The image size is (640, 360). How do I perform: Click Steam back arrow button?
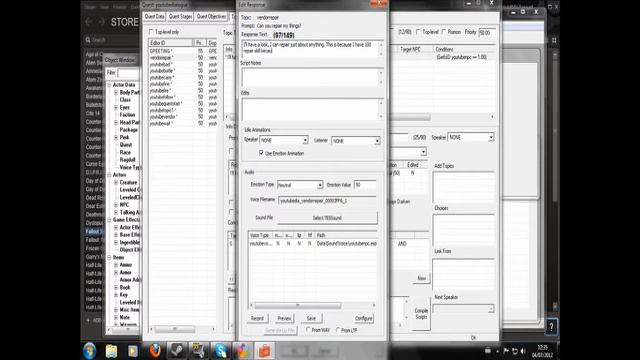click(89, 22)
